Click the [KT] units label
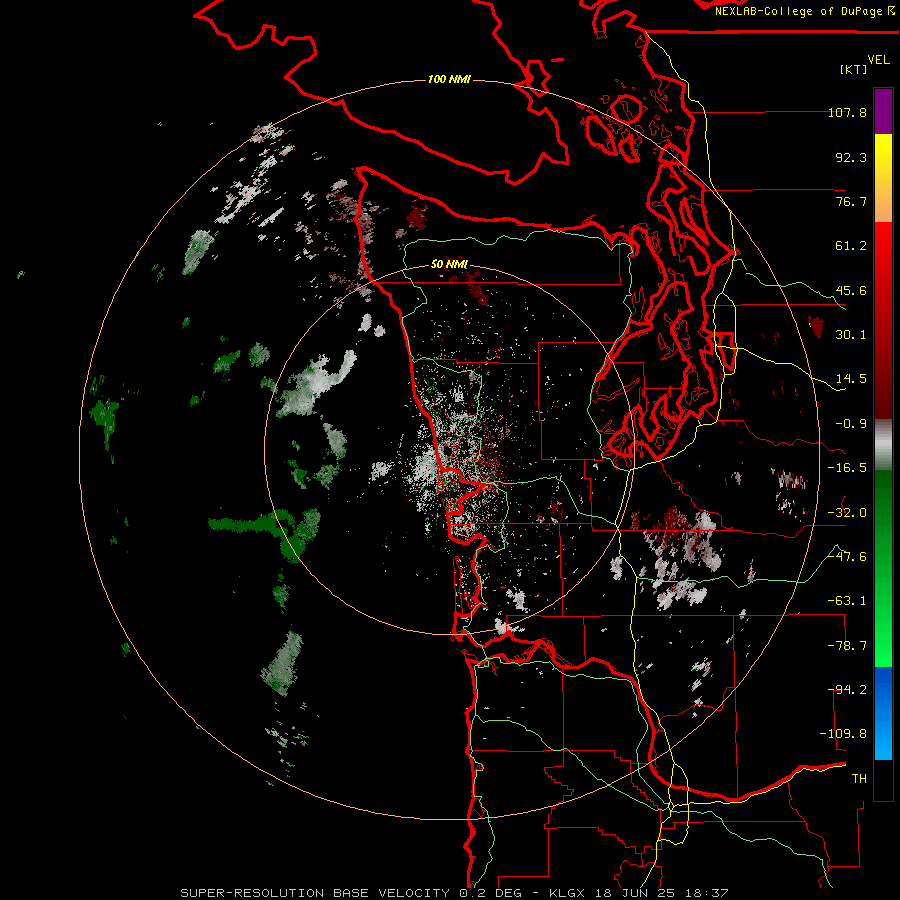The width and height of the screenshot is (900, 900). coord(854,69)
